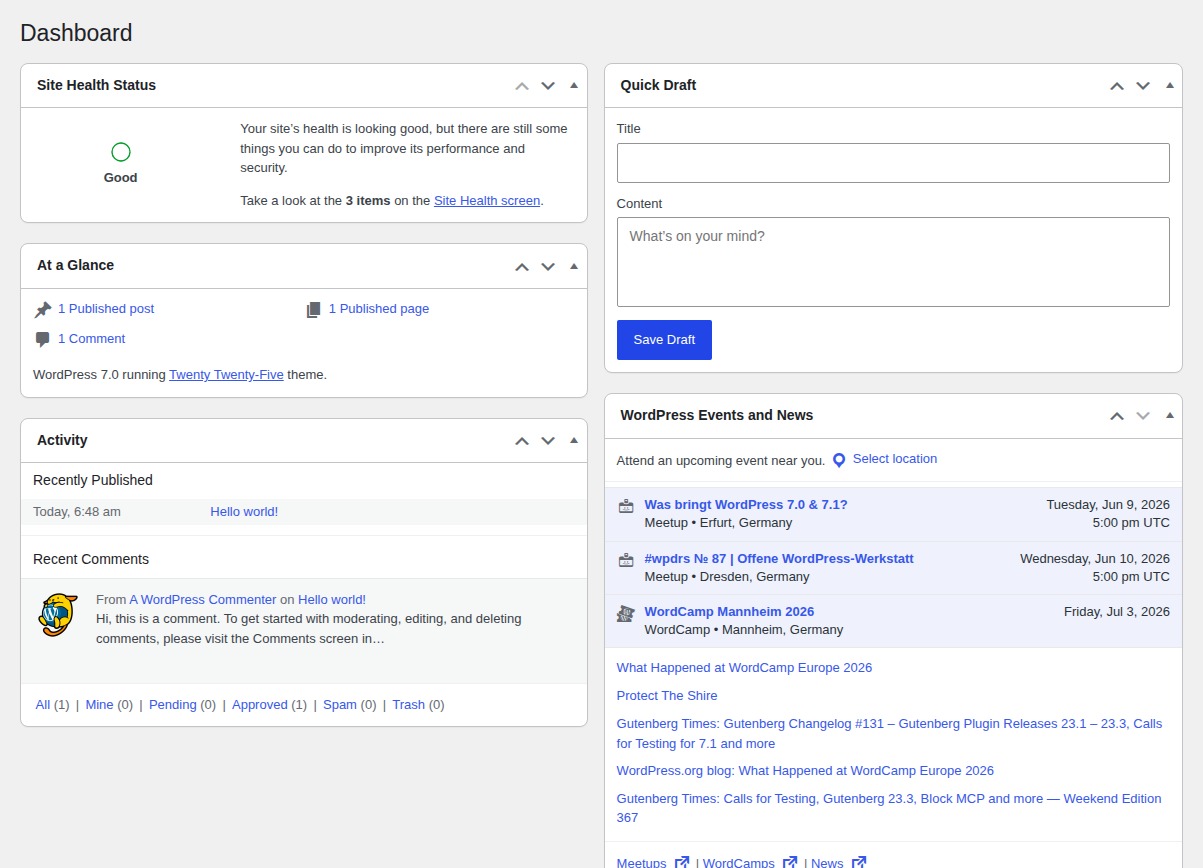1203x868 pixels.
Task: Collapse the At a Glance panel
Action: (x=574, y=267)
